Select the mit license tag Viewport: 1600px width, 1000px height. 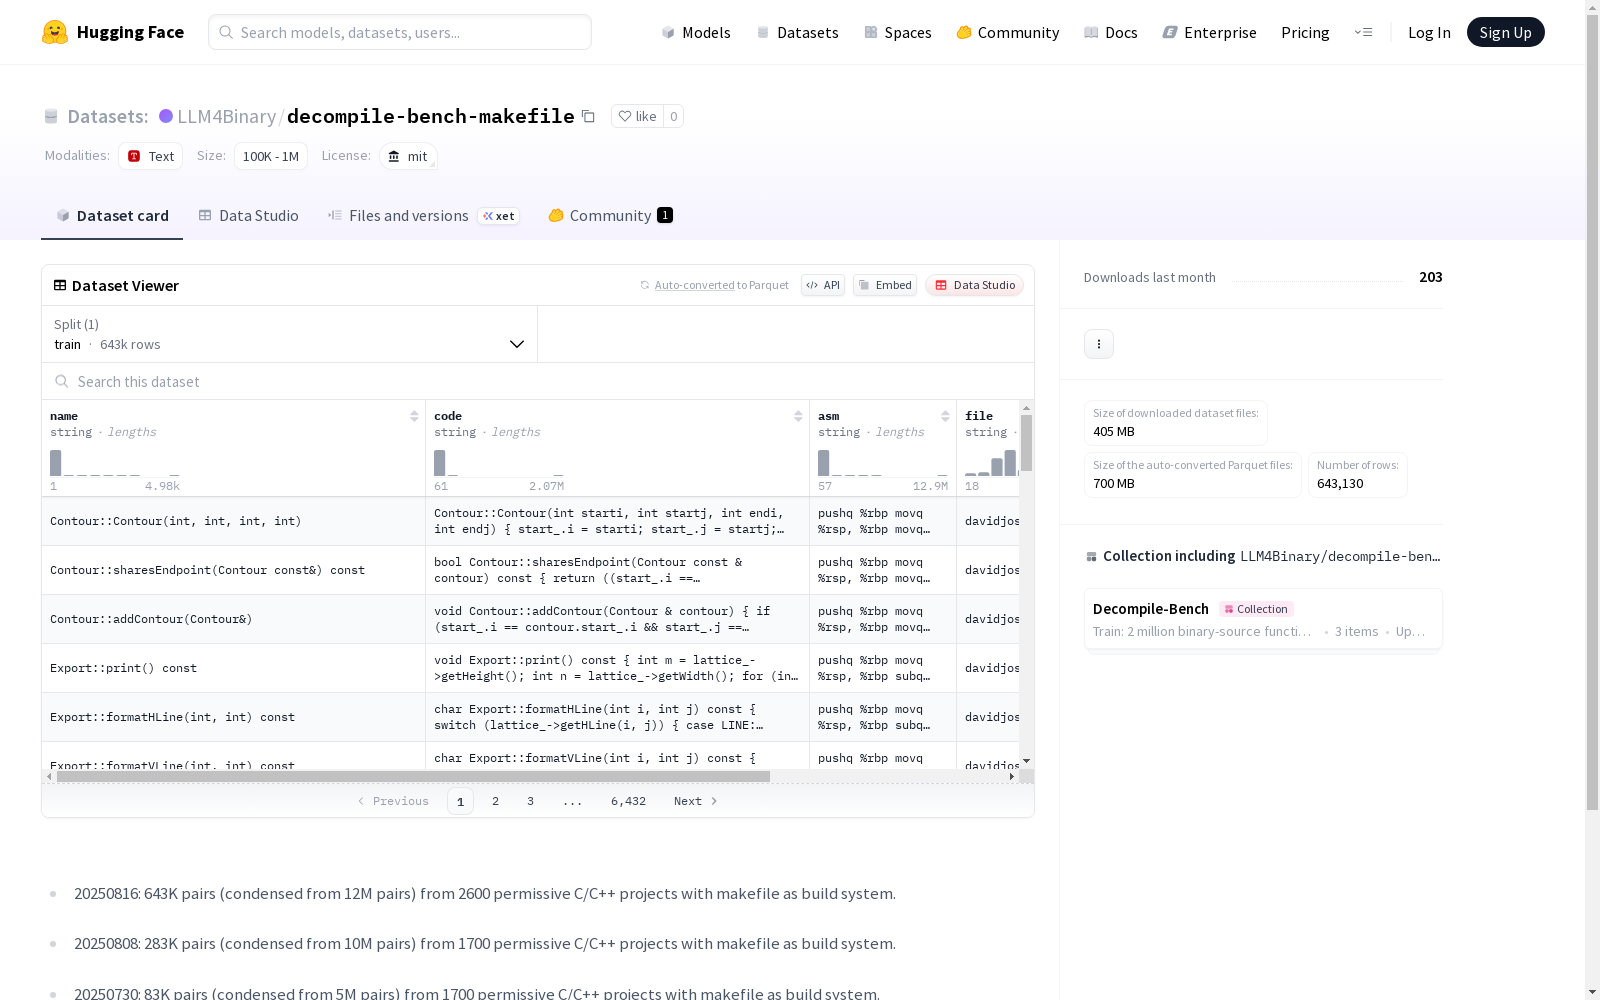(408, 156)
